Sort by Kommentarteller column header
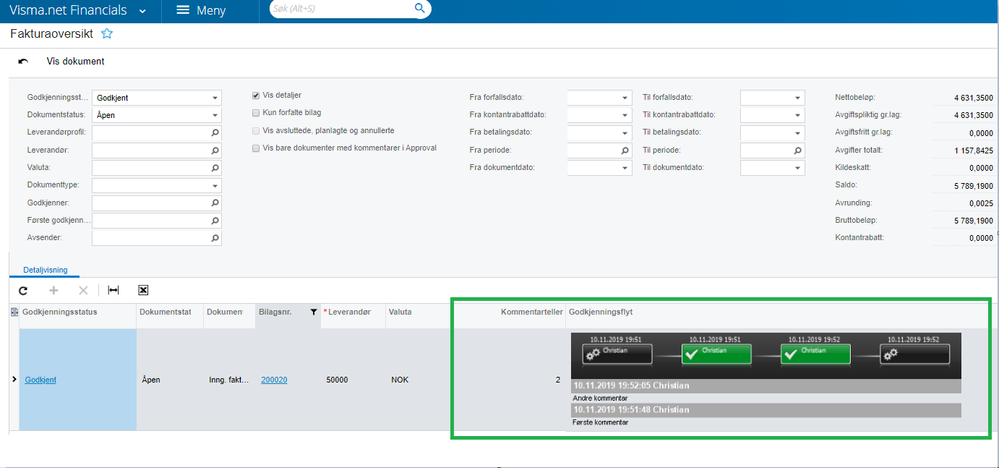This screenshot has height=468, width=999. coord(531,312)
